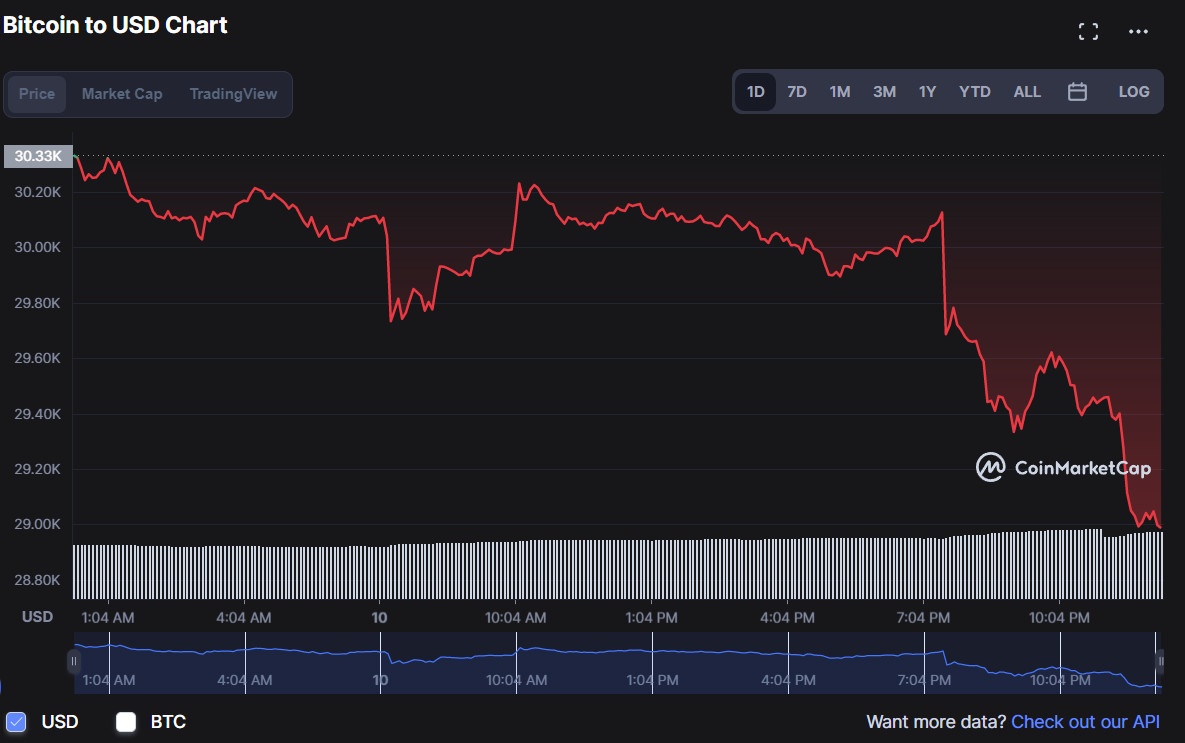Show the YTD time range
1185x743 pixels.
tap(974, 92)
